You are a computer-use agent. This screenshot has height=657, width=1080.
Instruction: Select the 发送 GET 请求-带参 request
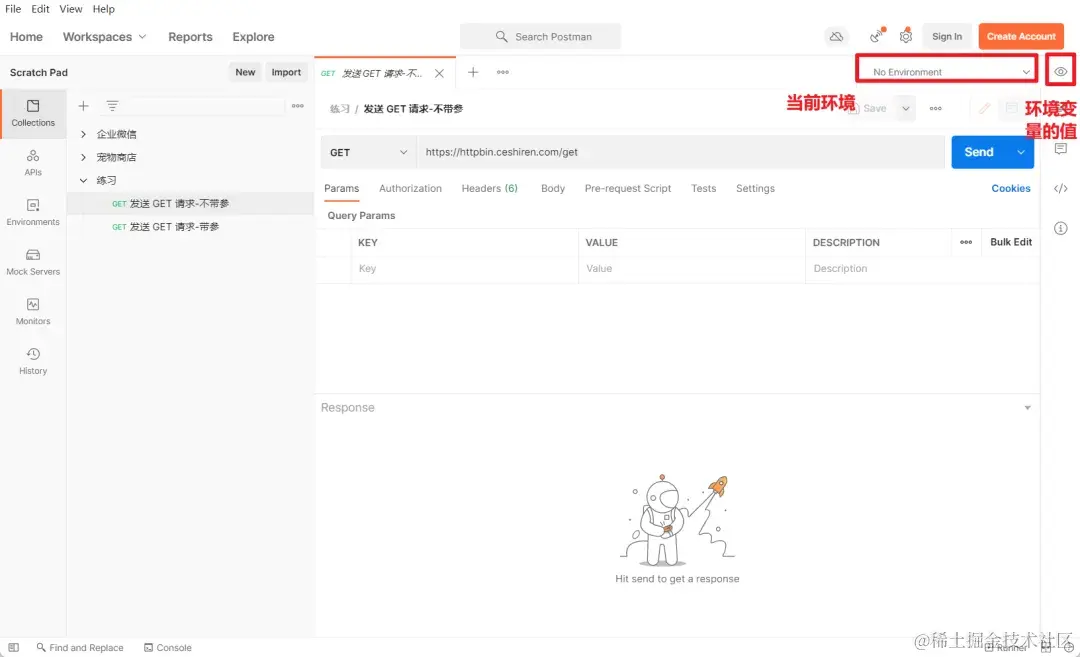tap(190, 227)
